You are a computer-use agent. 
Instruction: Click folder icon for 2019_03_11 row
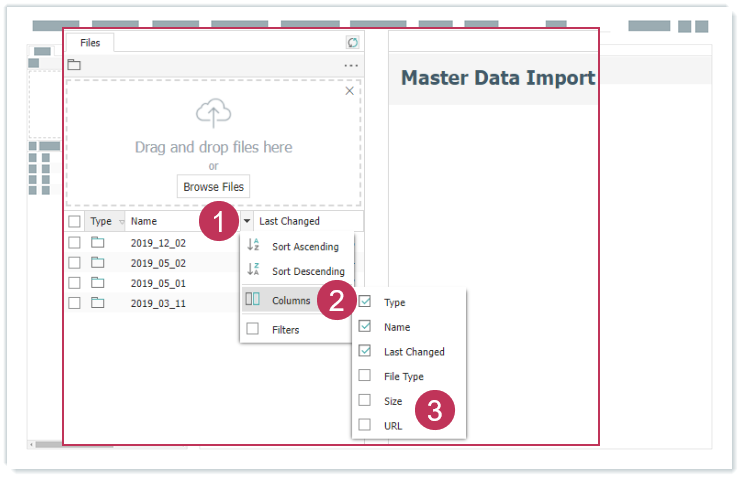(98, 302)
